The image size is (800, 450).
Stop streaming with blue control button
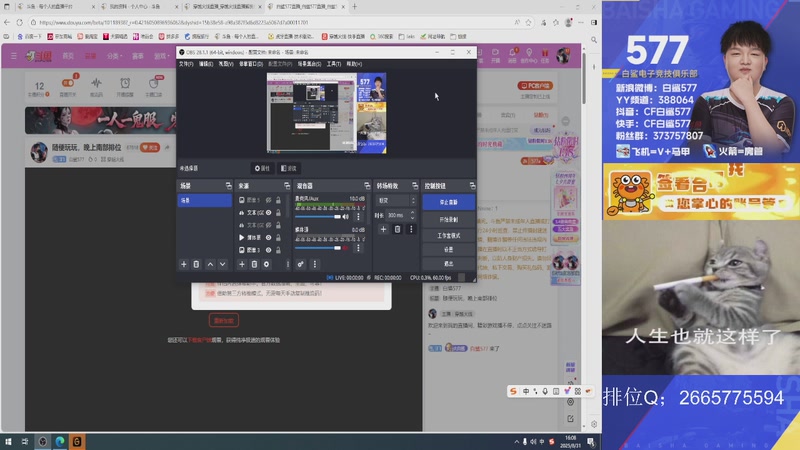(x=448, y=203)
